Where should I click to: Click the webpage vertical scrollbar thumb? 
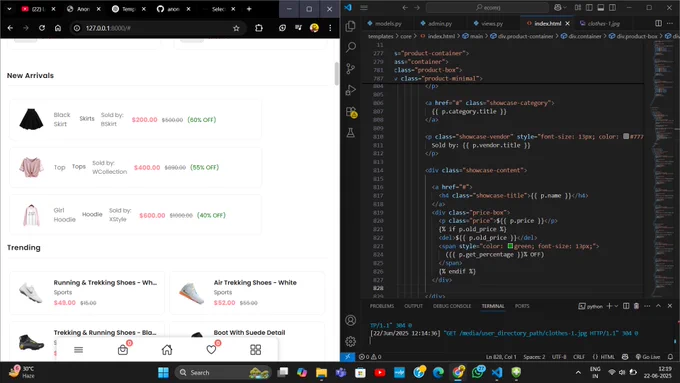(336, 74)
